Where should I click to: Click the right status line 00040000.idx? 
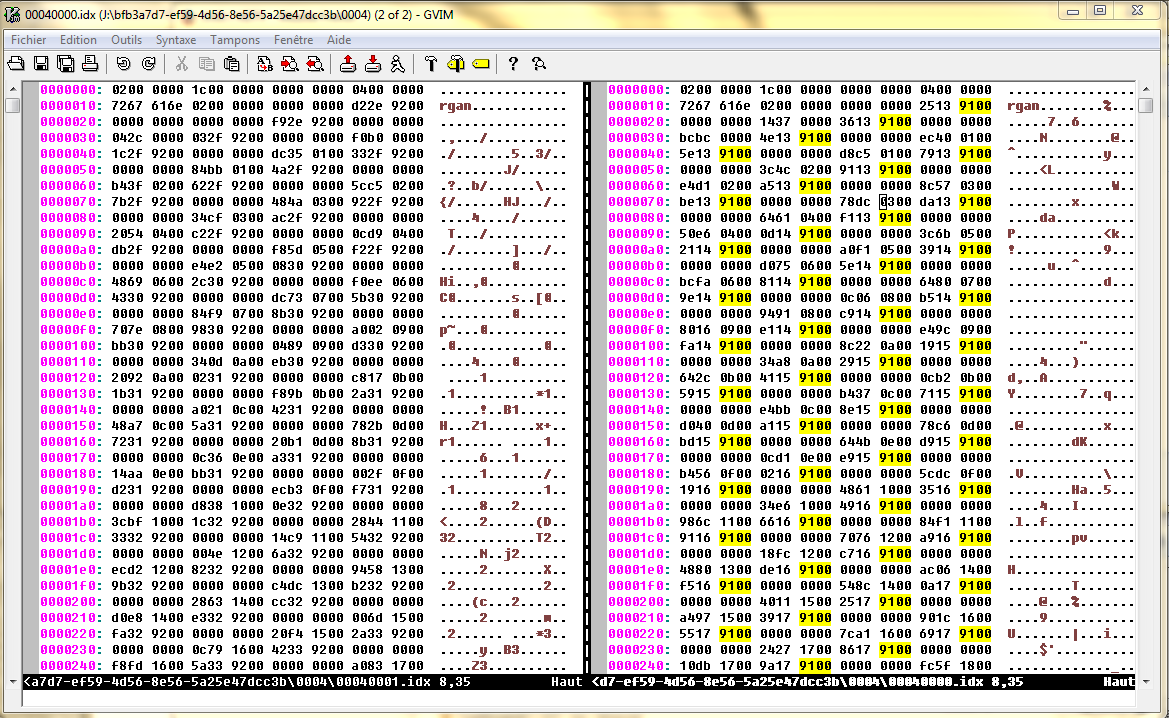863,681
